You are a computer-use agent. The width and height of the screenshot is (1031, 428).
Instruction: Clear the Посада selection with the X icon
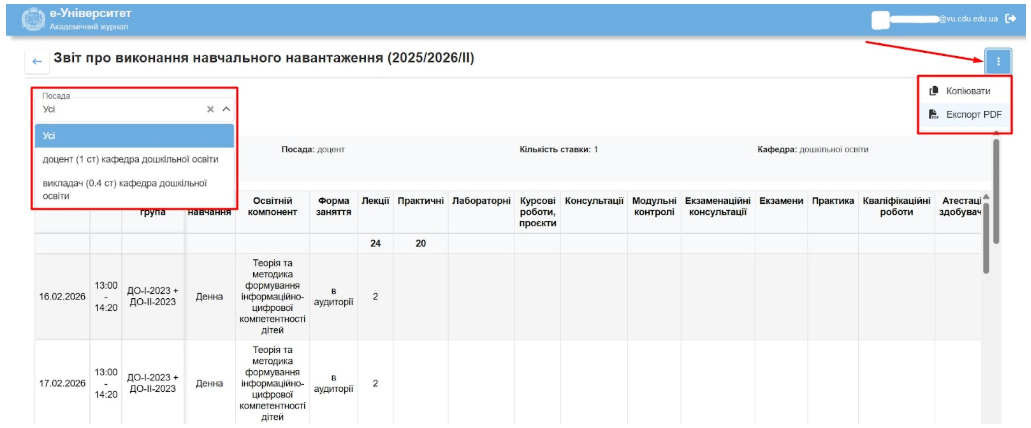coord(211,109)
